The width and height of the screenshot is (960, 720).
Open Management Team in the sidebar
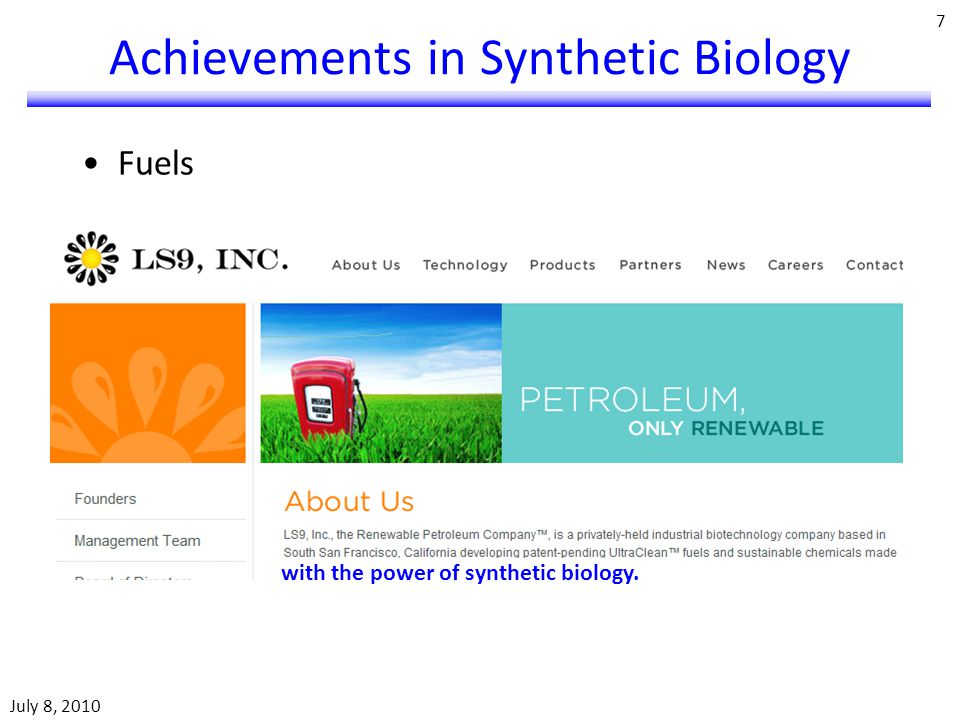(137, 541)
